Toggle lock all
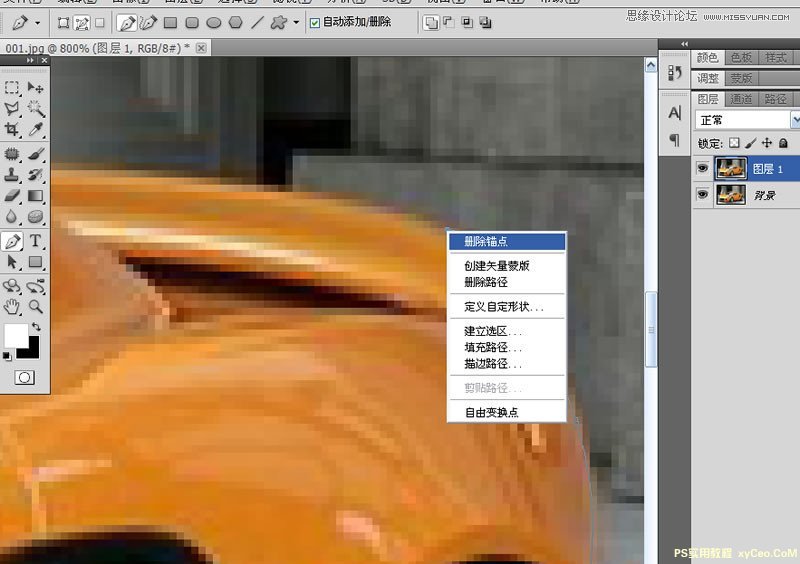Viewport: 800px width, 564px height. click(x=783, y=143)
